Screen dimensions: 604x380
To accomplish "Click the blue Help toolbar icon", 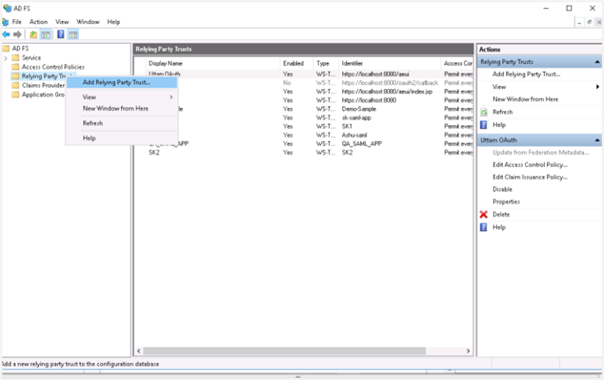I will pyautogui.click(x=61, y=34).
